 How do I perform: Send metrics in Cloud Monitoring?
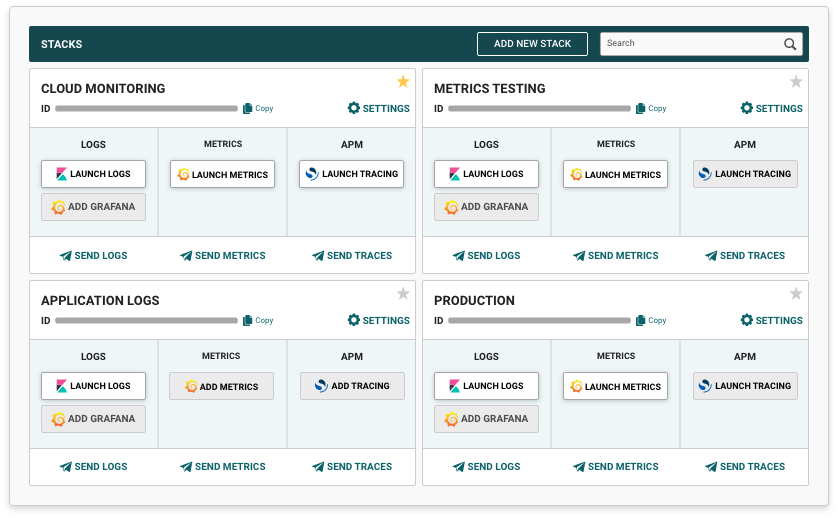coord(222,256)
